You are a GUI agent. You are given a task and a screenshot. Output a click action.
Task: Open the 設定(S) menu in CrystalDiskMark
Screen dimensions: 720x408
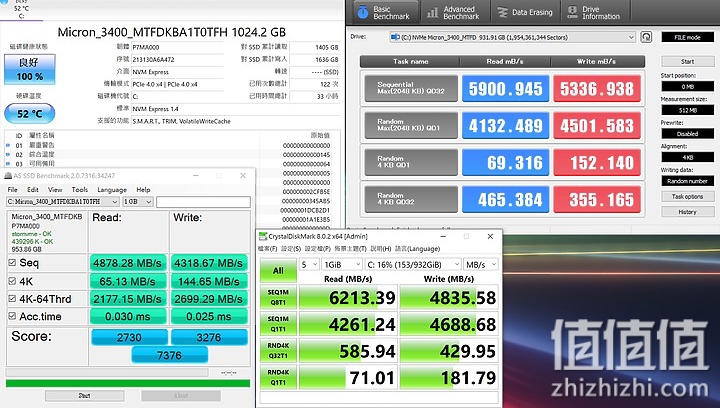click(291, 249)
